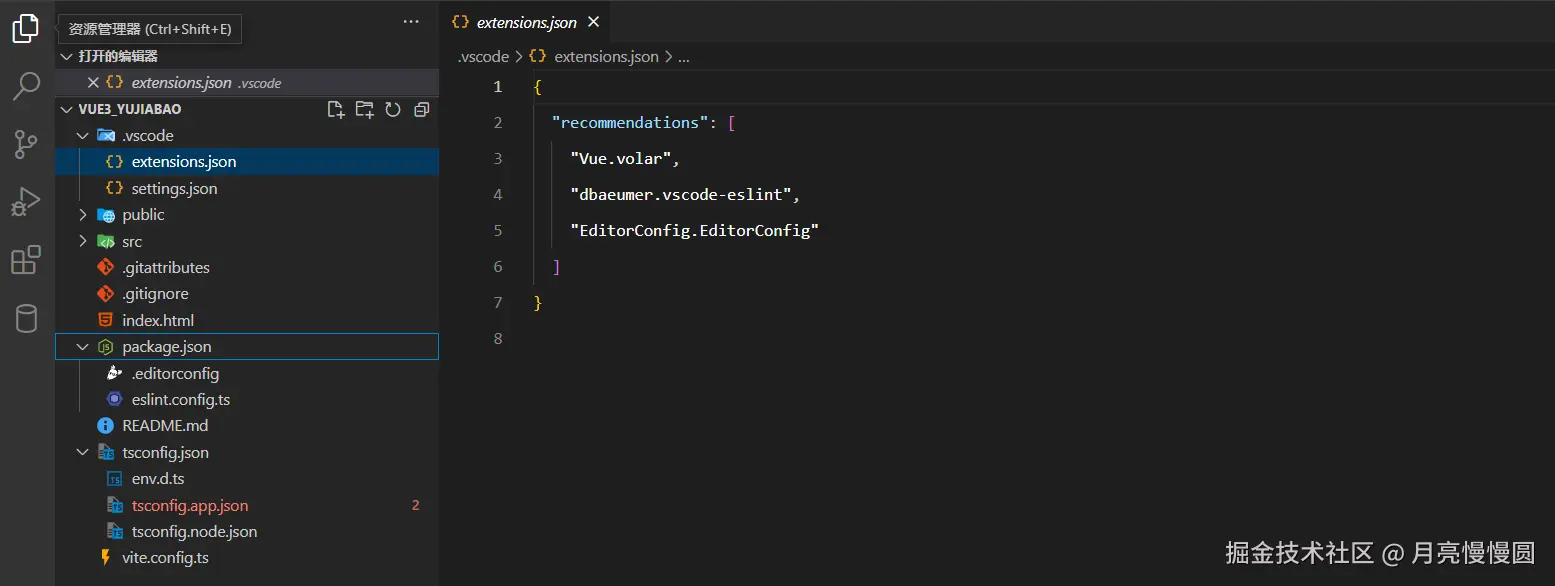1555x586 pixels.
Task: Click the New File icon in explorer header
Action: tap(336, 110)
